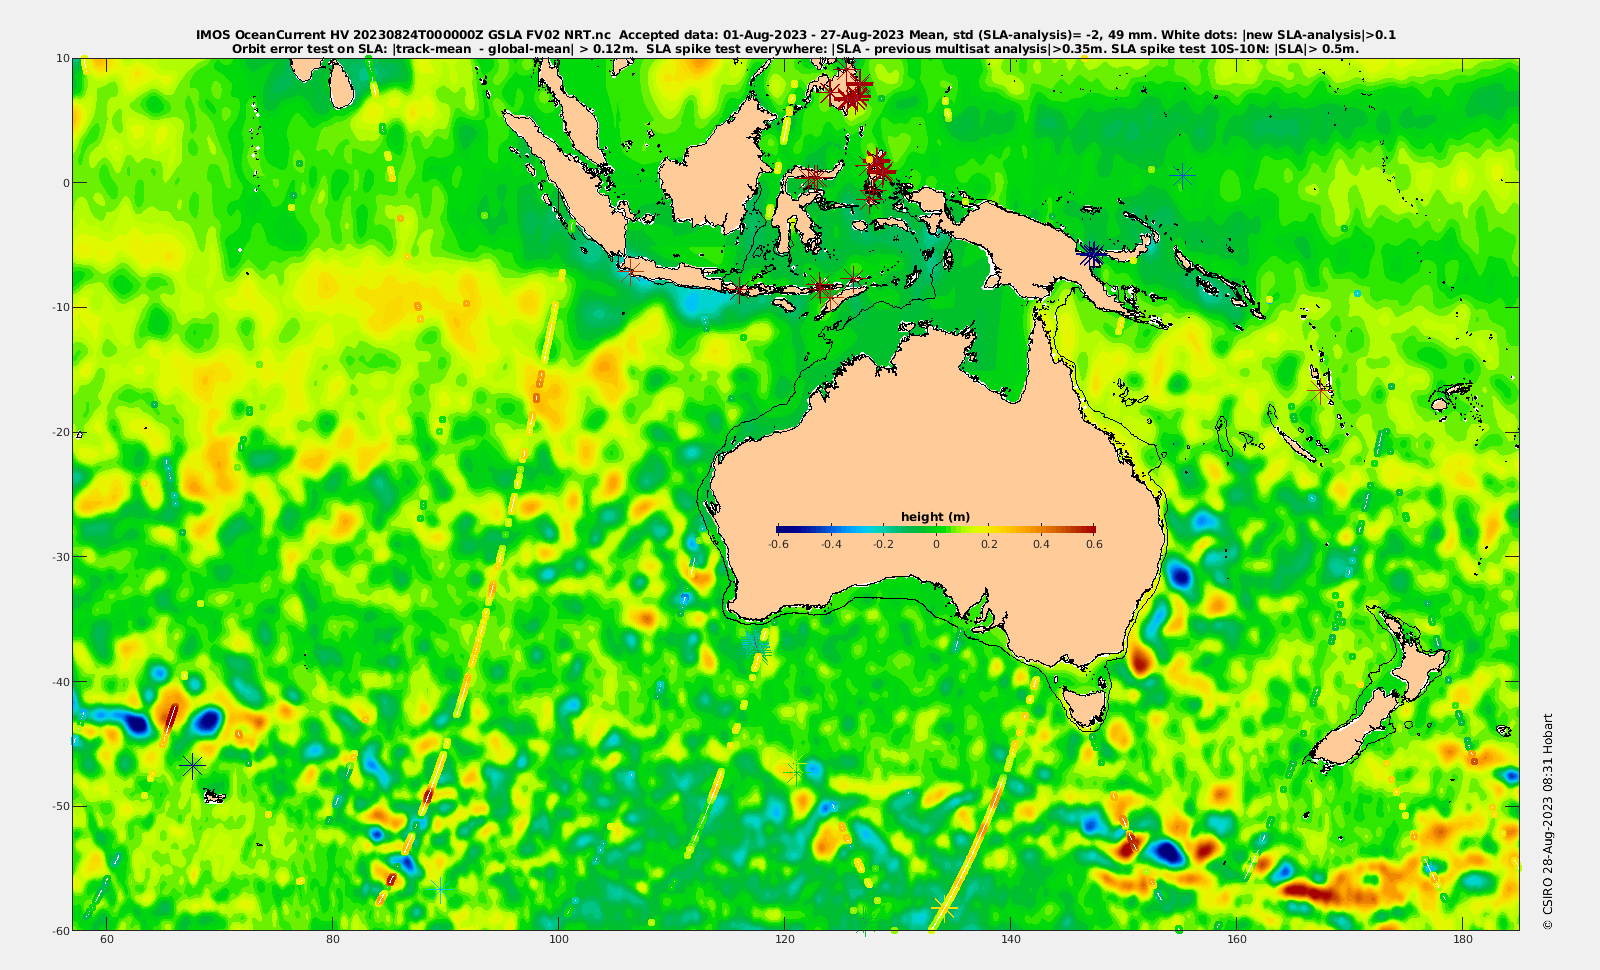Click the deep blue eddy off eastern Australia

pyautogui.click(x=1181, y=575)
